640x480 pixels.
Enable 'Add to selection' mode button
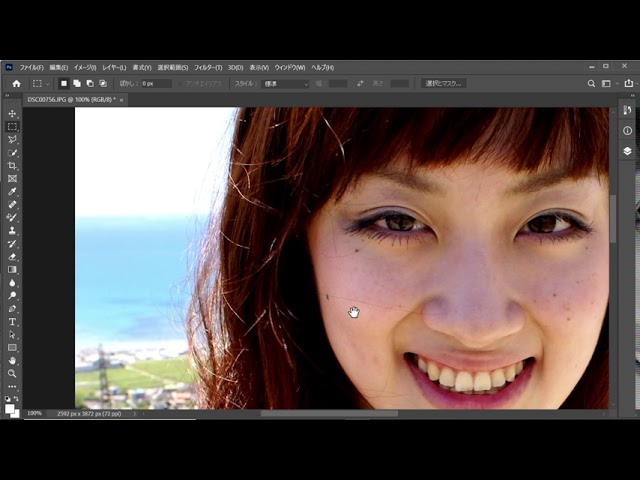coord(78,84)
